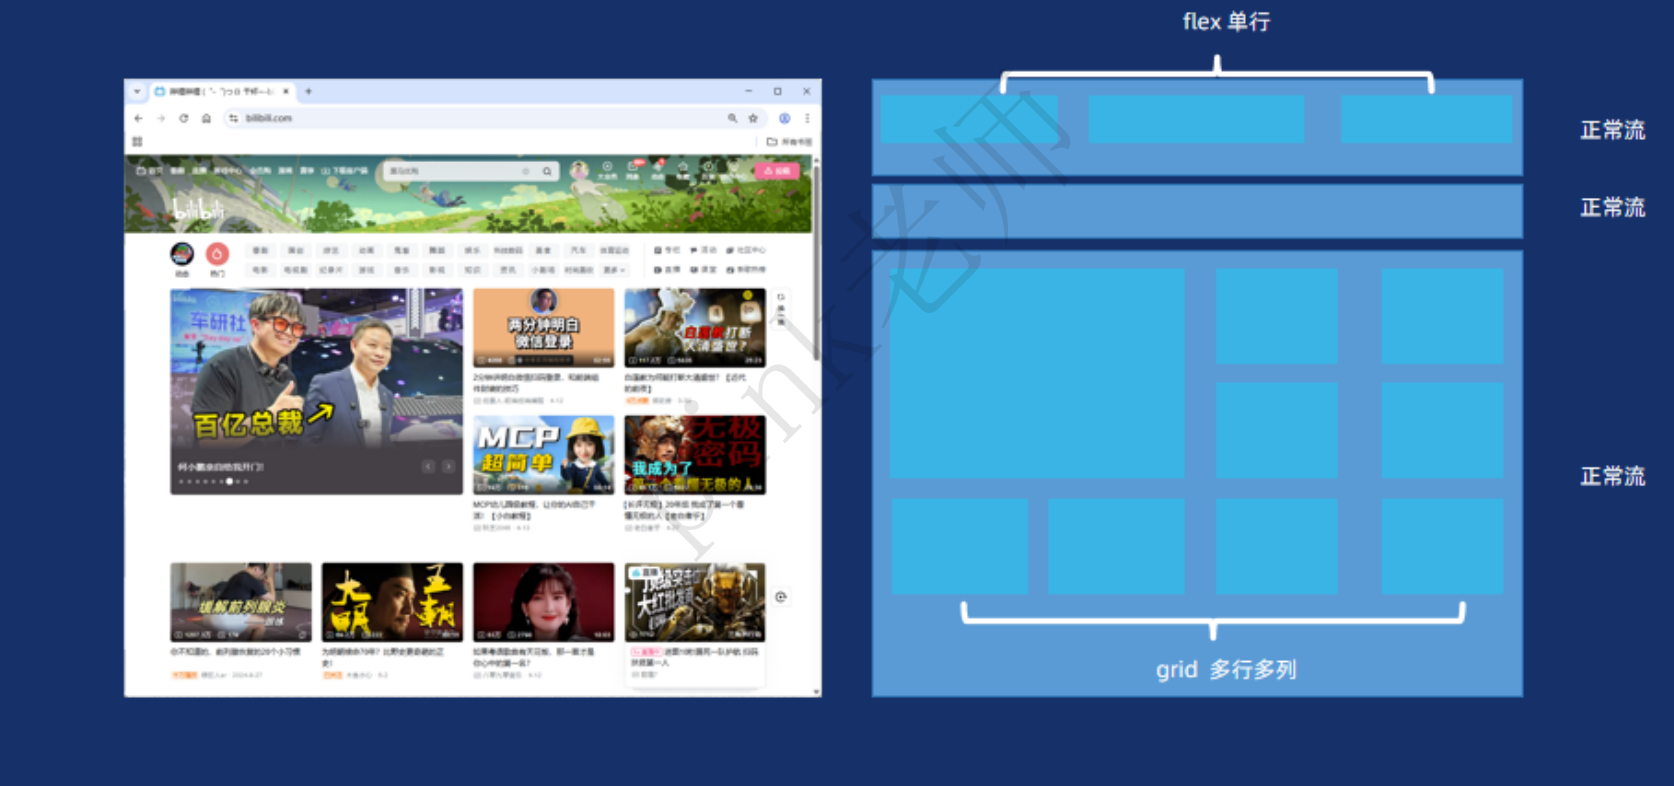Go forward to the next page
Screen dimensions: 1674x786
pyautogui.click(x=161, y=118)
